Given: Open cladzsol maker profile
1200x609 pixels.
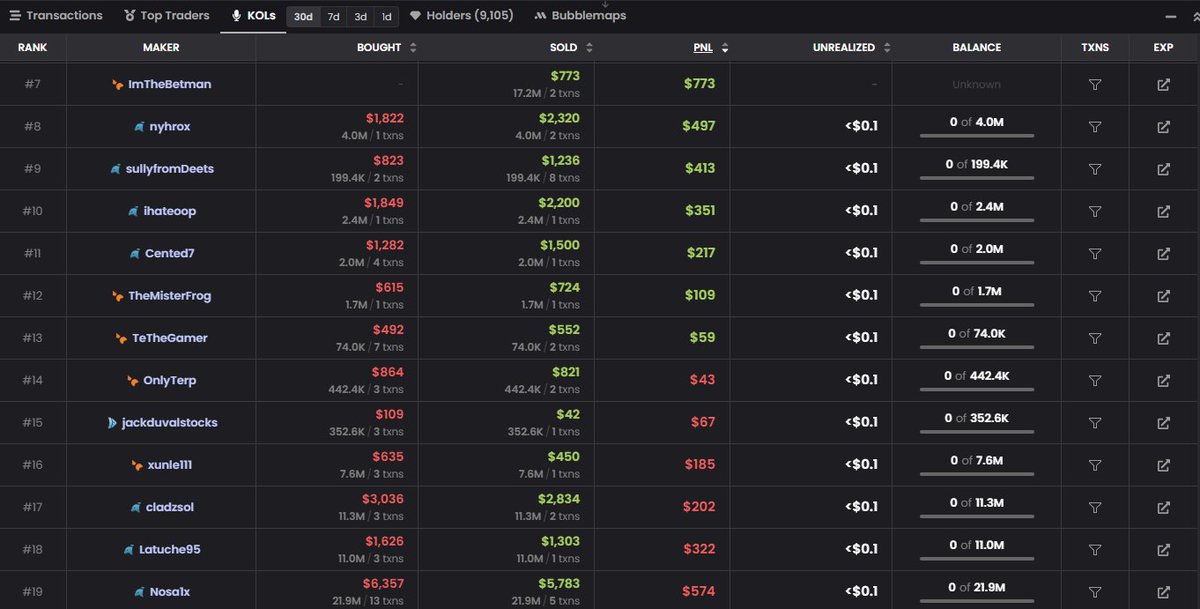Looking at the screenshot, I should (x=161, y=507).
